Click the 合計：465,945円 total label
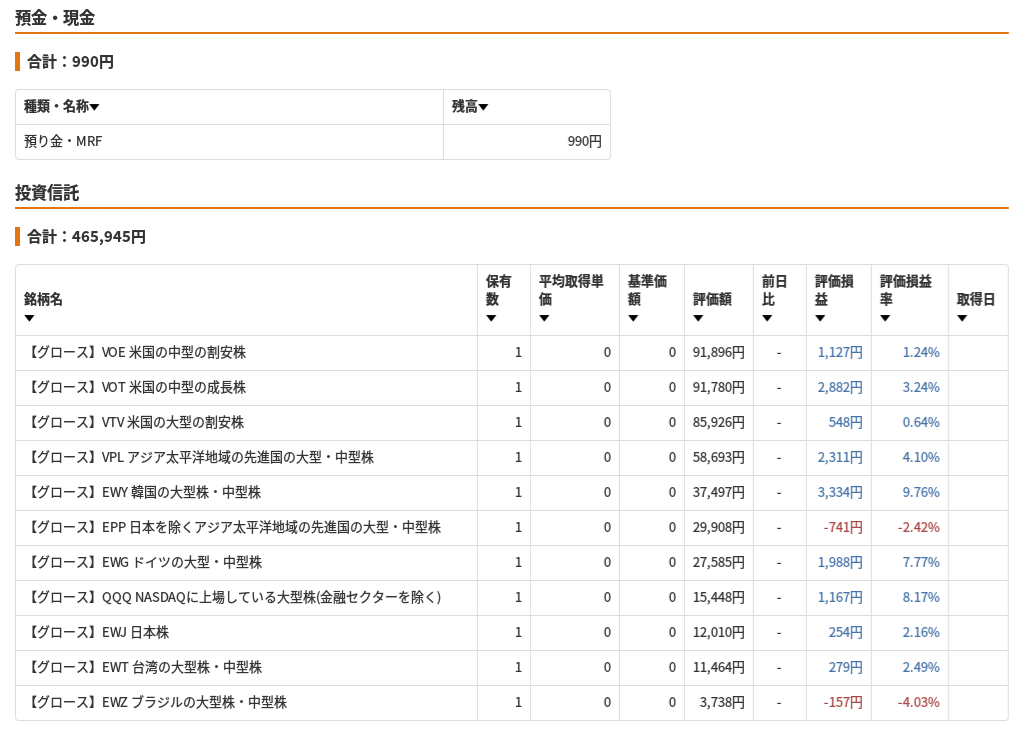The width and height of the screenshot is (1025, 737). pos(85,237)
